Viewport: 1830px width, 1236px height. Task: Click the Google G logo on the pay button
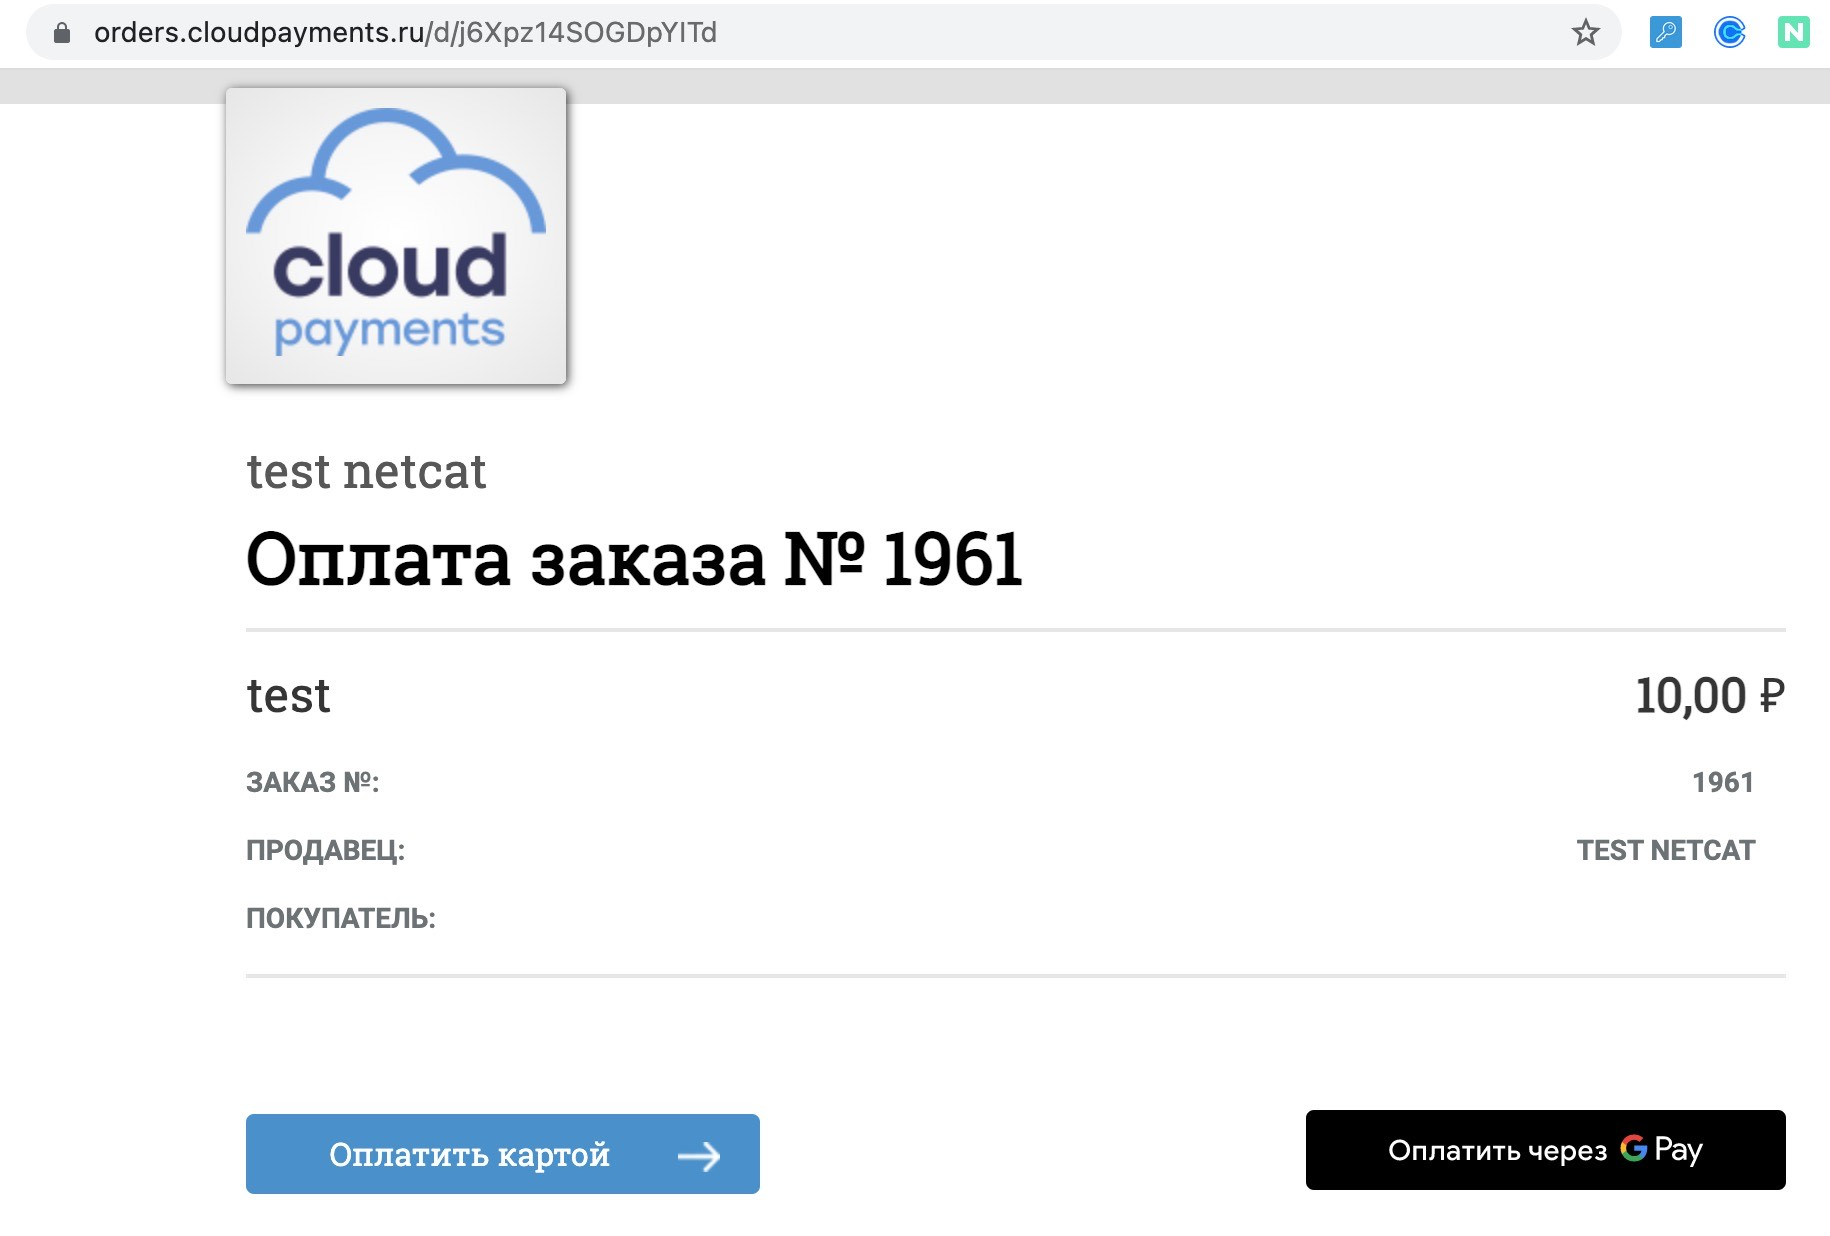coord(1634,1148)
